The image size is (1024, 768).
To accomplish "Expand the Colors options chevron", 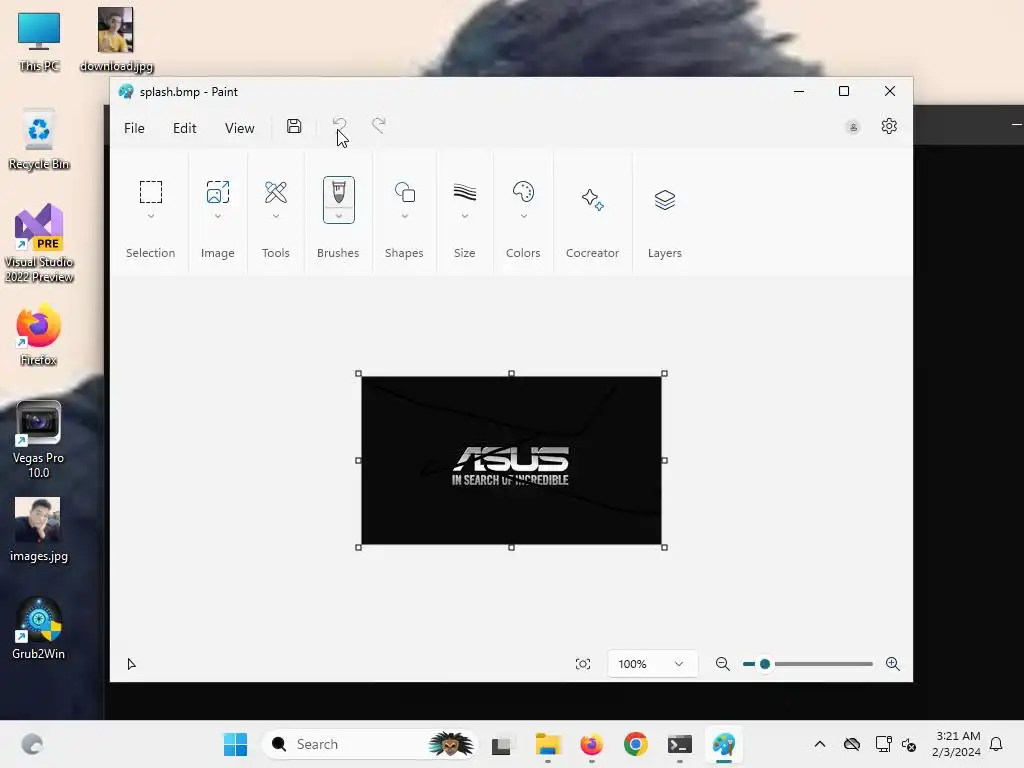I will pos(524,216).
